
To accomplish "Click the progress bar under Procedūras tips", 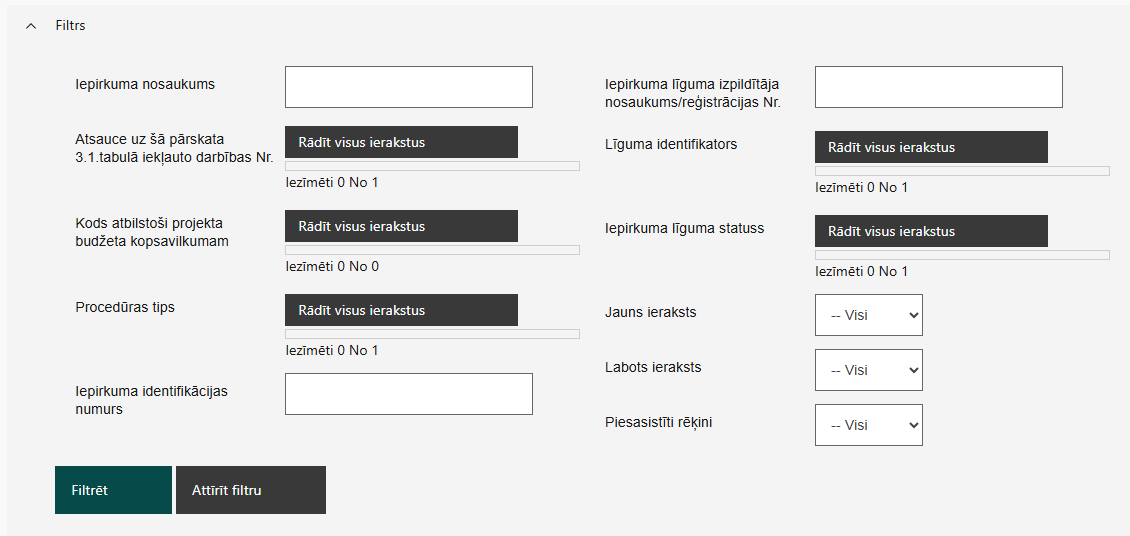I will pos(432,334).
